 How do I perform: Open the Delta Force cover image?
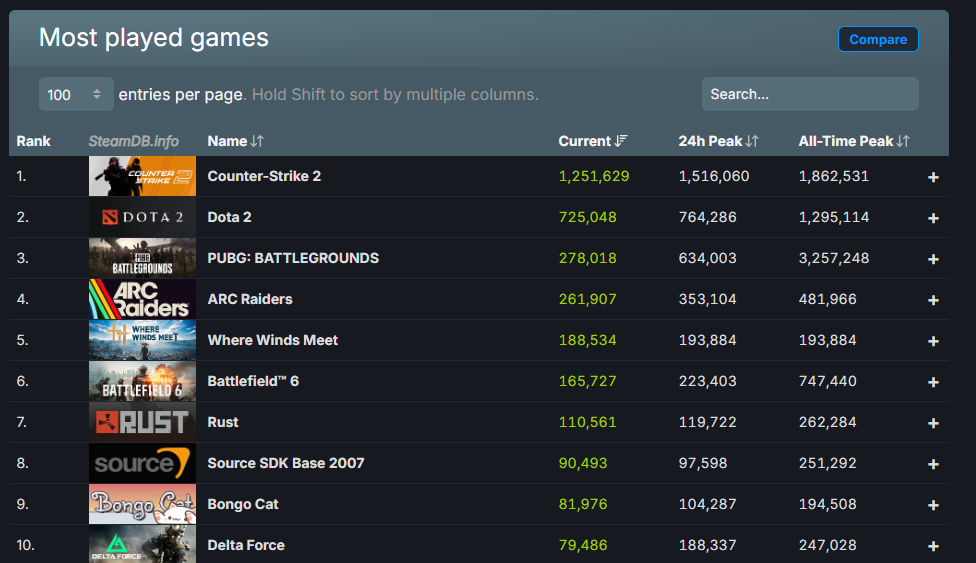[x=142, y=544]
